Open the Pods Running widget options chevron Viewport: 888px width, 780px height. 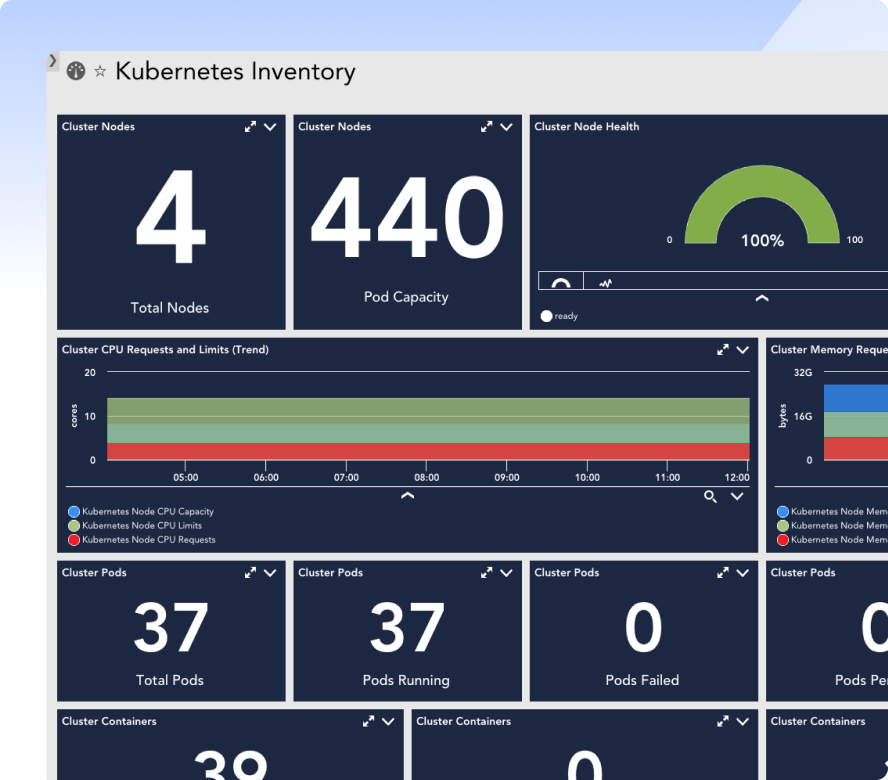point(506,573)
